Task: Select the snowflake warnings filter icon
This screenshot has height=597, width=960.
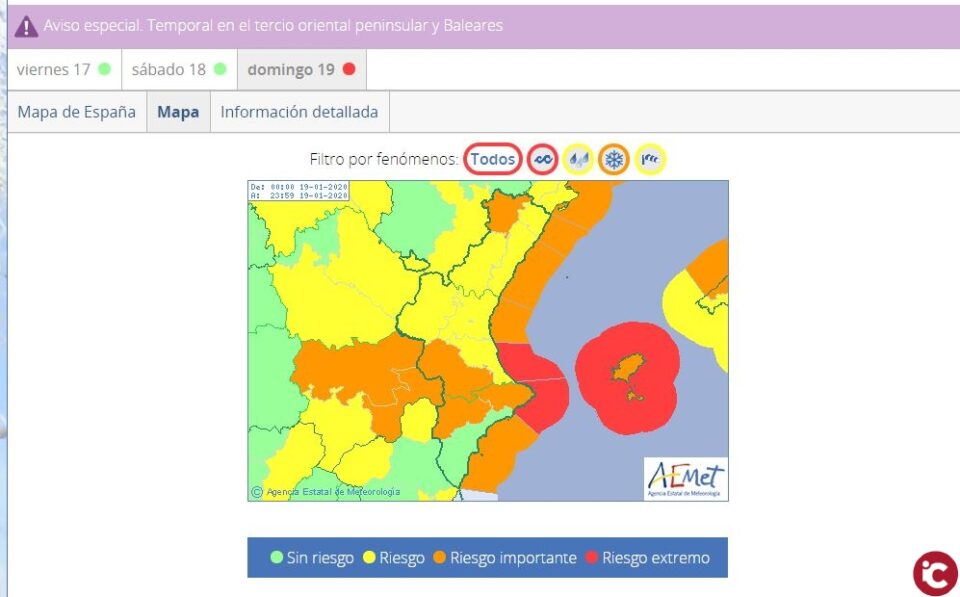Action: tap(613, 158)
